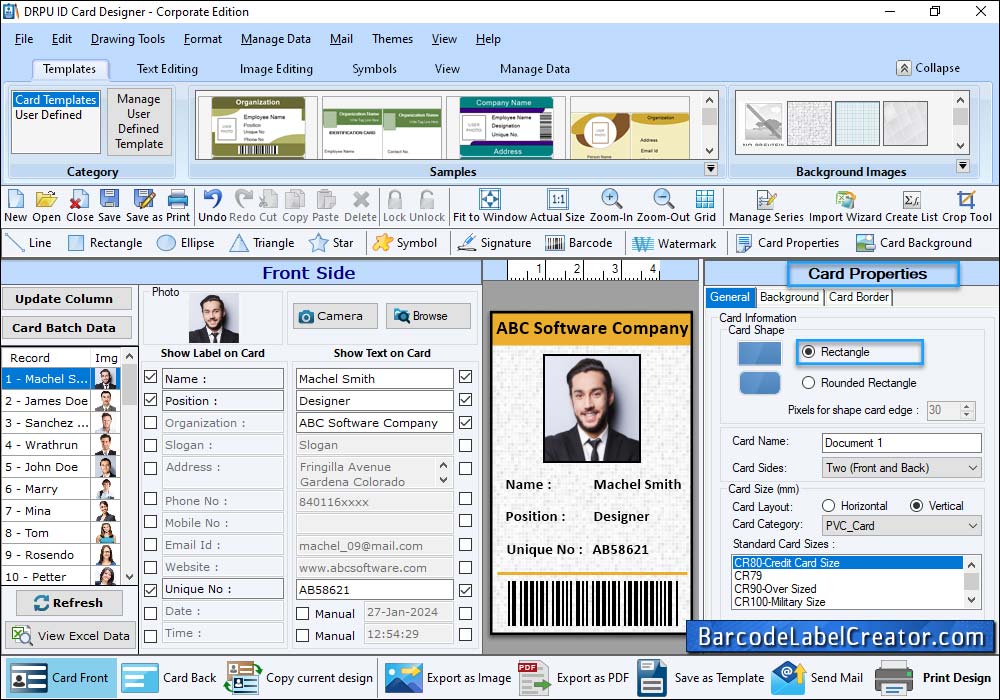1000x700 pixels.
Task: Select the Vertical card layout
Action: point(916,506)
